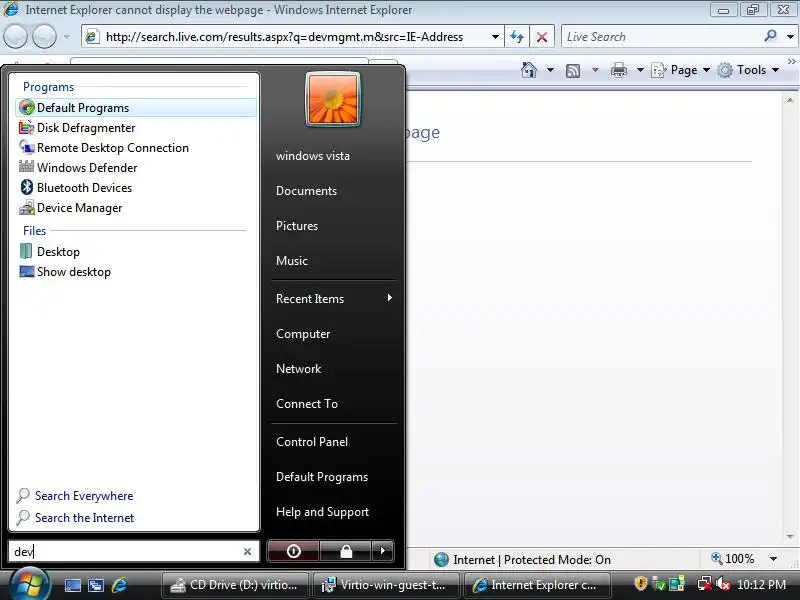Open Help and Support

(x=322, y=512)
